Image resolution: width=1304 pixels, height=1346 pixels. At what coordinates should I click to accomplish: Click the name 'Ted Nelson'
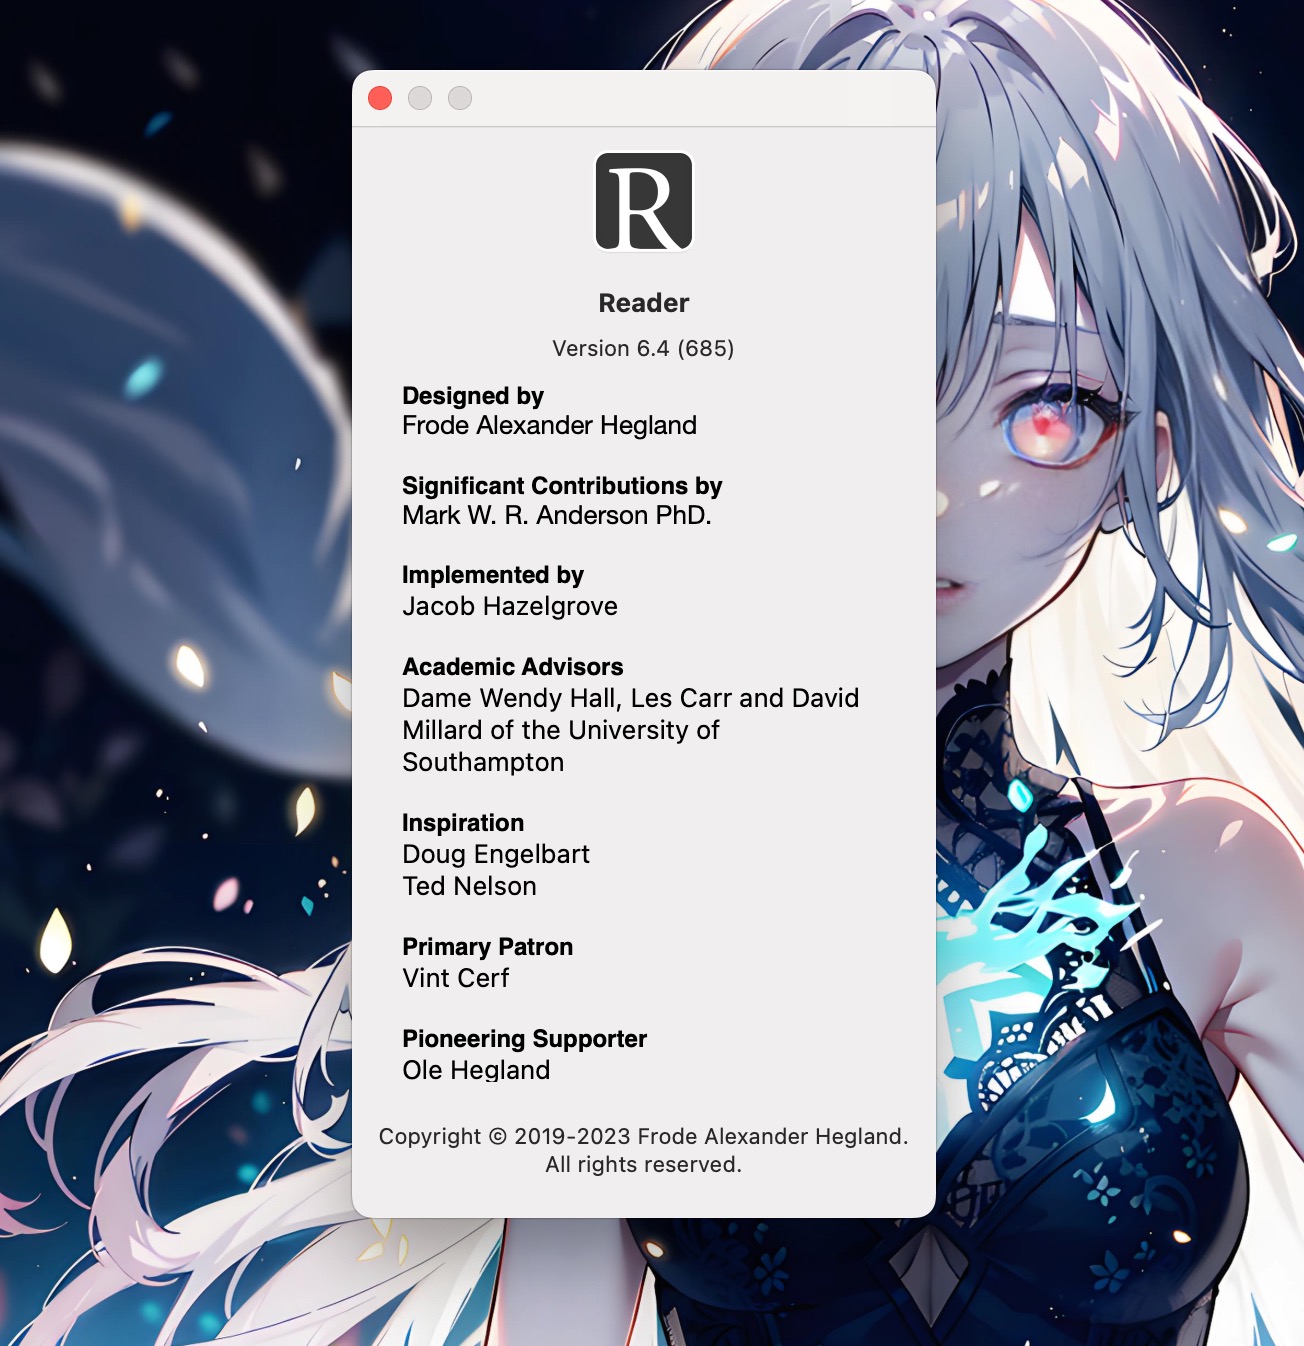(x=469, y=886)
